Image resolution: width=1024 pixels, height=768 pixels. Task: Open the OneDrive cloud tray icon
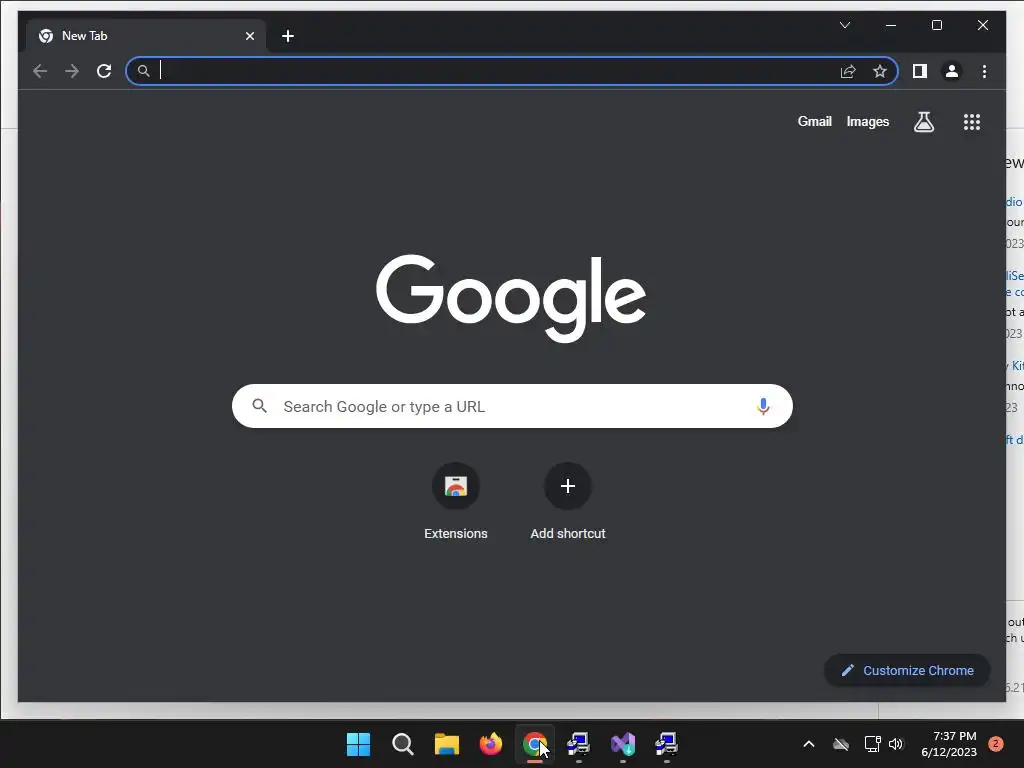coord(841,744)
